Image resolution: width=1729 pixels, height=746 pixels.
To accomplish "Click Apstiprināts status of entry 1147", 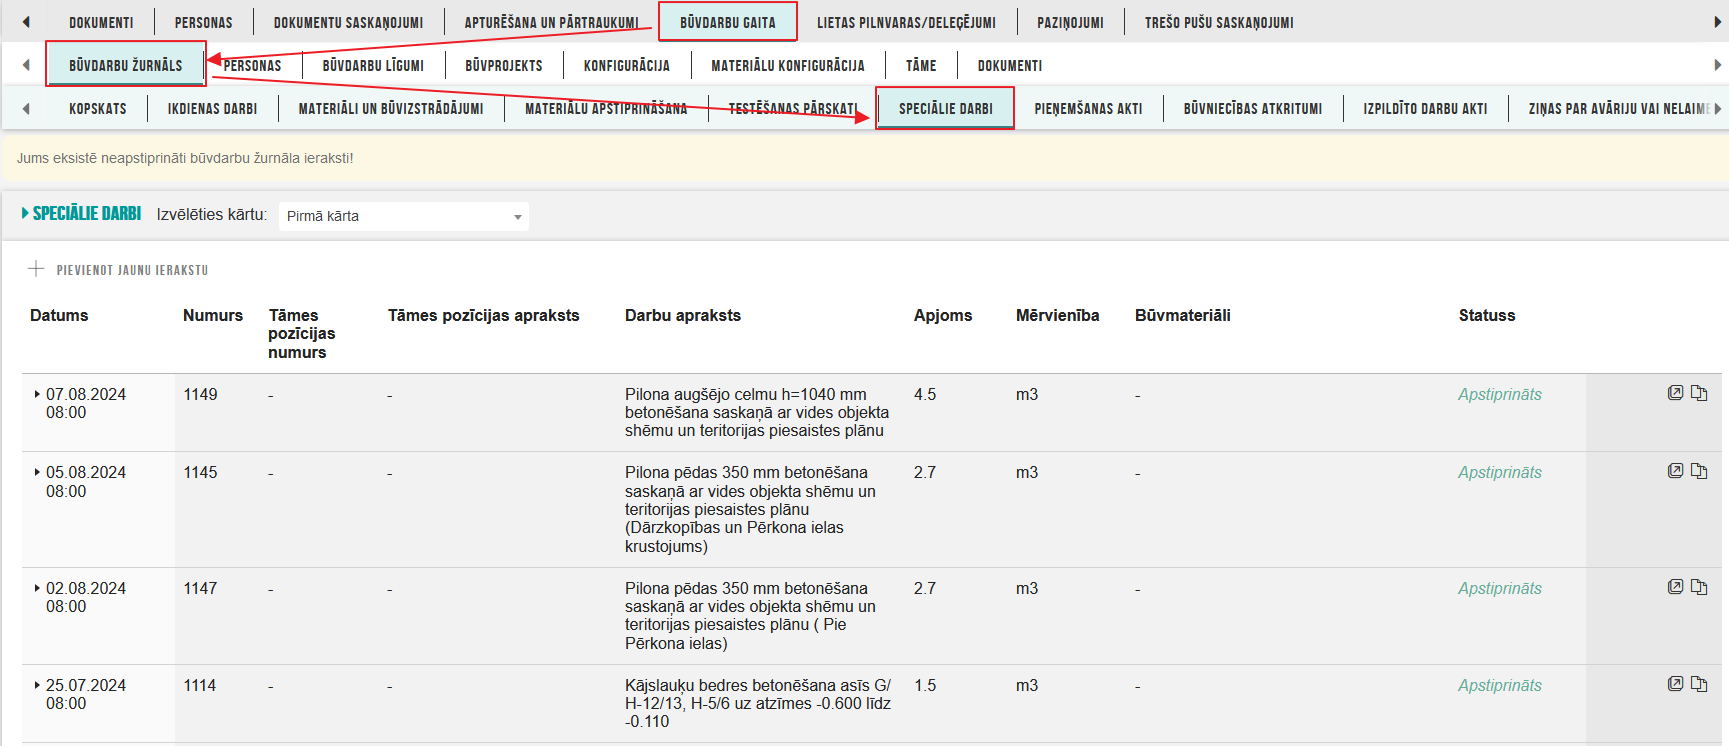I will [x=1499, y=588].
